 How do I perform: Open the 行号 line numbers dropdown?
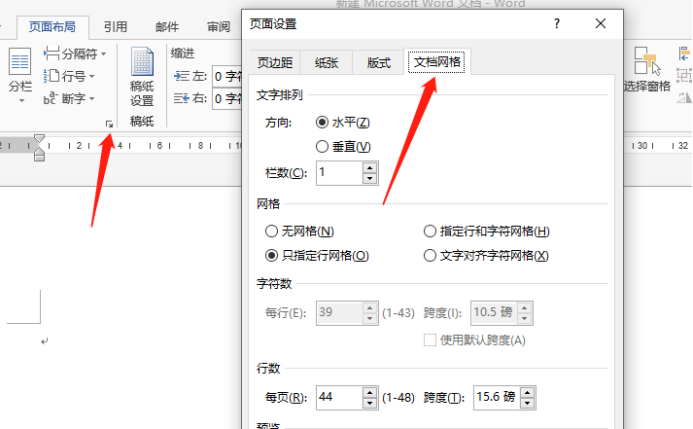pyautogui.click(x=69, y=76)
